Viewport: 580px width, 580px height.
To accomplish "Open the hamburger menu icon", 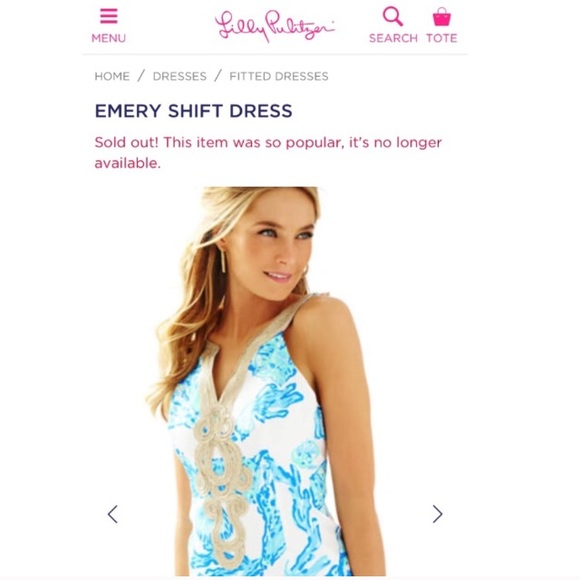I will point(109,16).
